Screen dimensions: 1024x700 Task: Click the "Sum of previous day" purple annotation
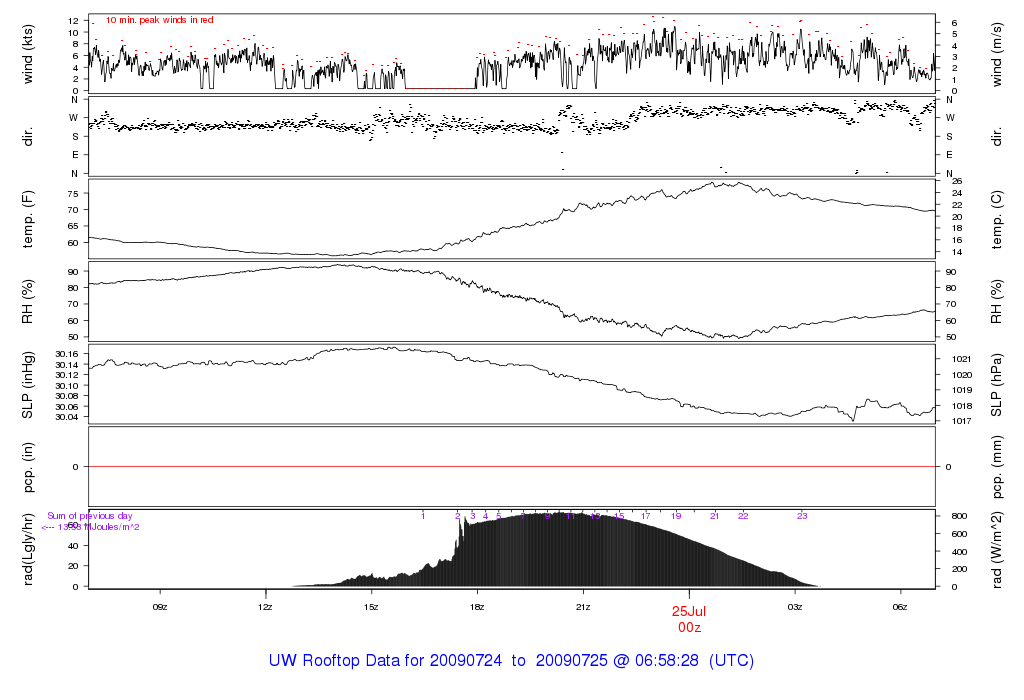point(90,516)
